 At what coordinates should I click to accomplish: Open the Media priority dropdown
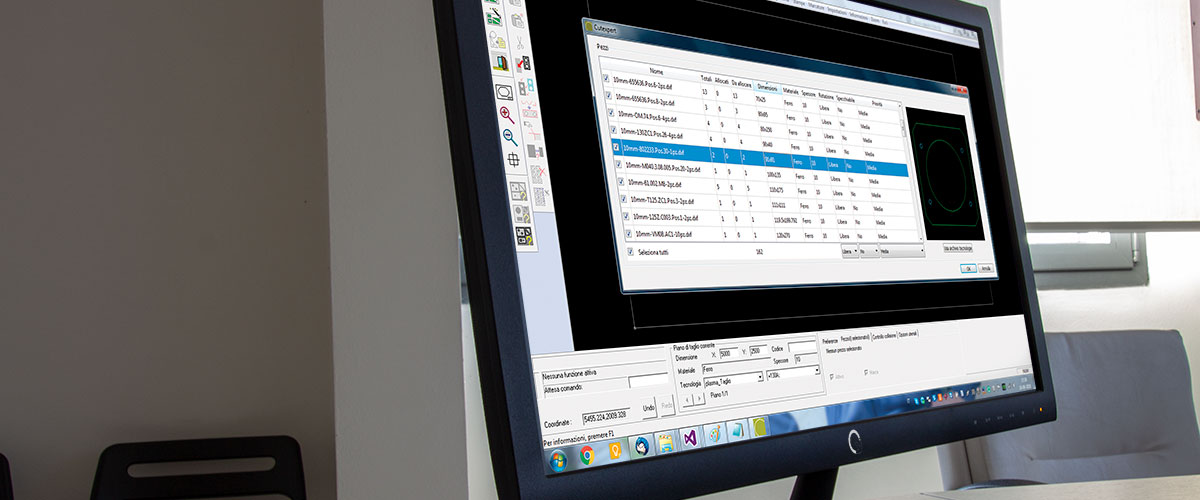point(903,251)
